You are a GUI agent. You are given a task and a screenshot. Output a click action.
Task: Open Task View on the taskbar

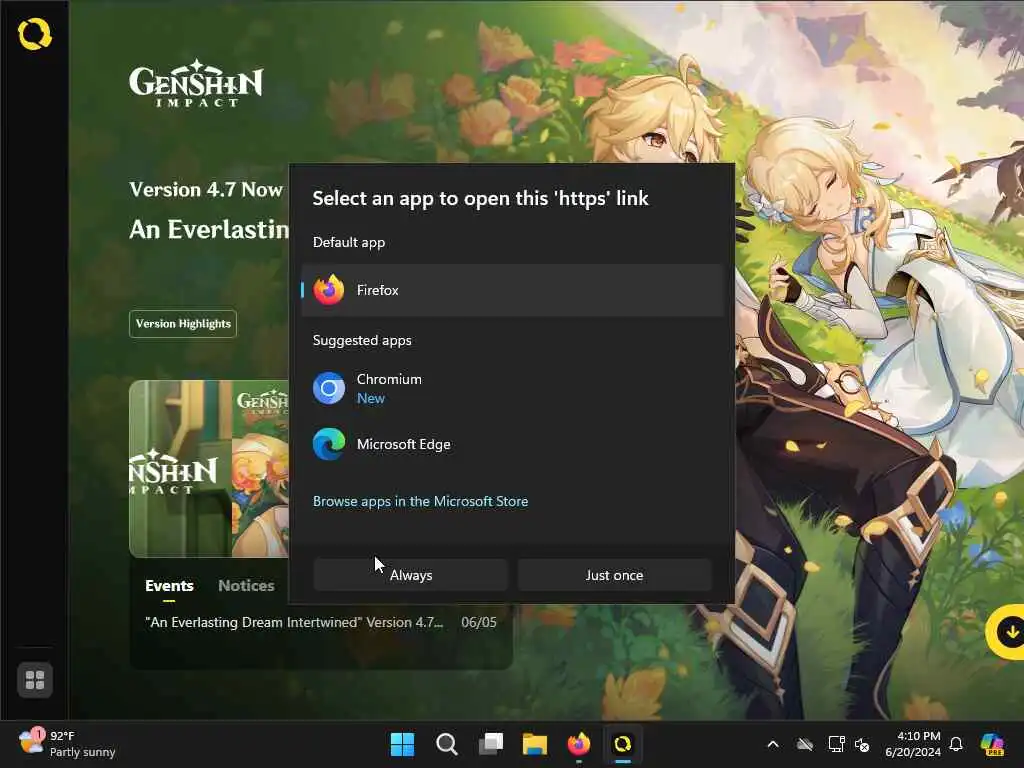tap(491, 744)
